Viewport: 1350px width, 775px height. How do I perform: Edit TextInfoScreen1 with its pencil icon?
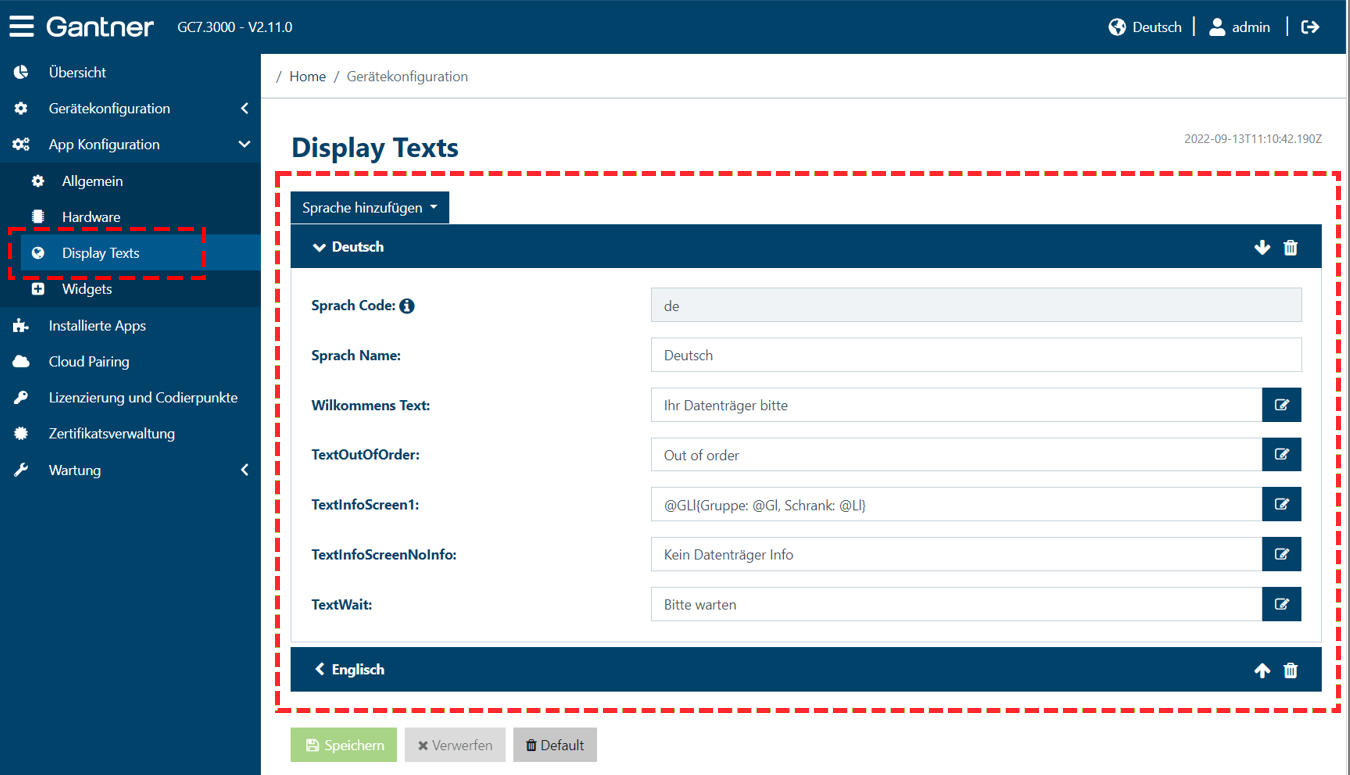point(1282,505)
